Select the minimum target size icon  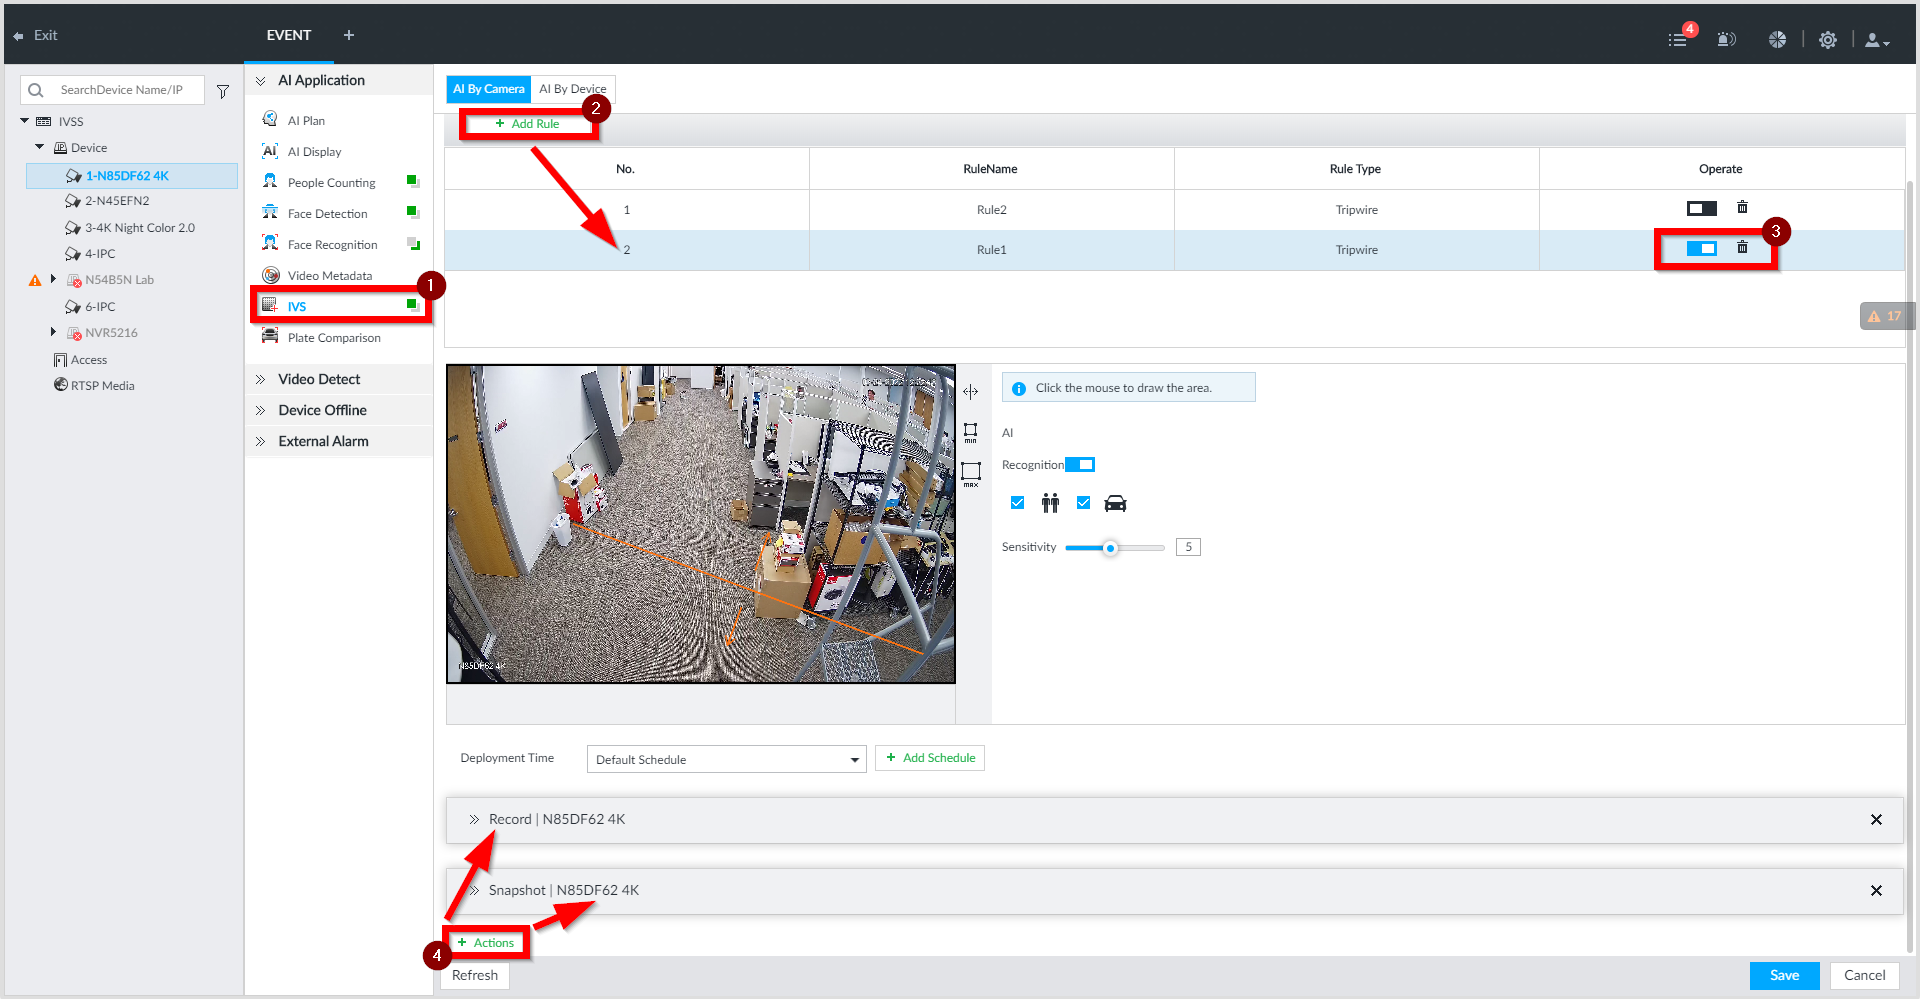[x=970, y=432]
